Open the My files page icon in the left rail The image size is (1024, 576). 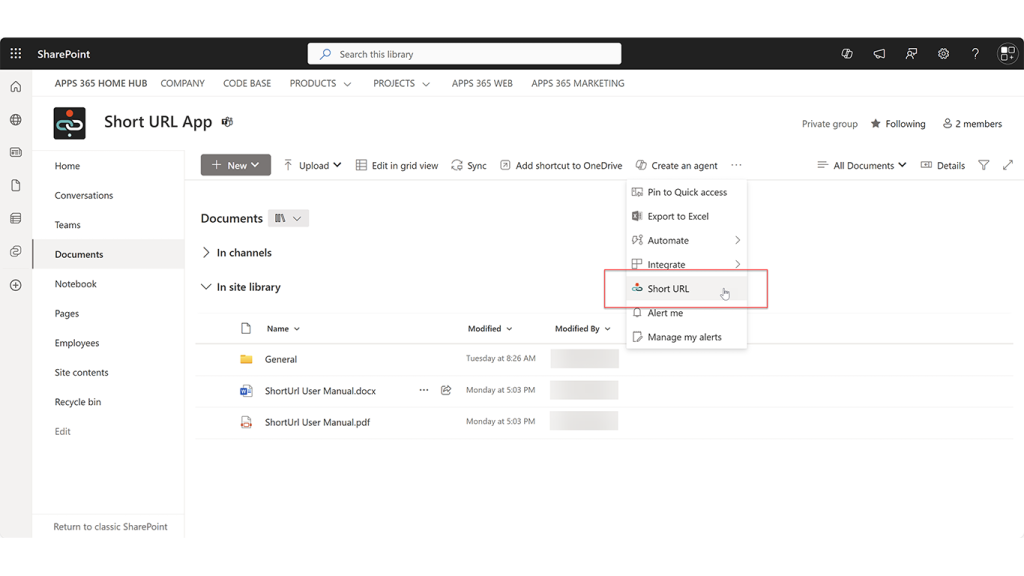pos(16,185)
